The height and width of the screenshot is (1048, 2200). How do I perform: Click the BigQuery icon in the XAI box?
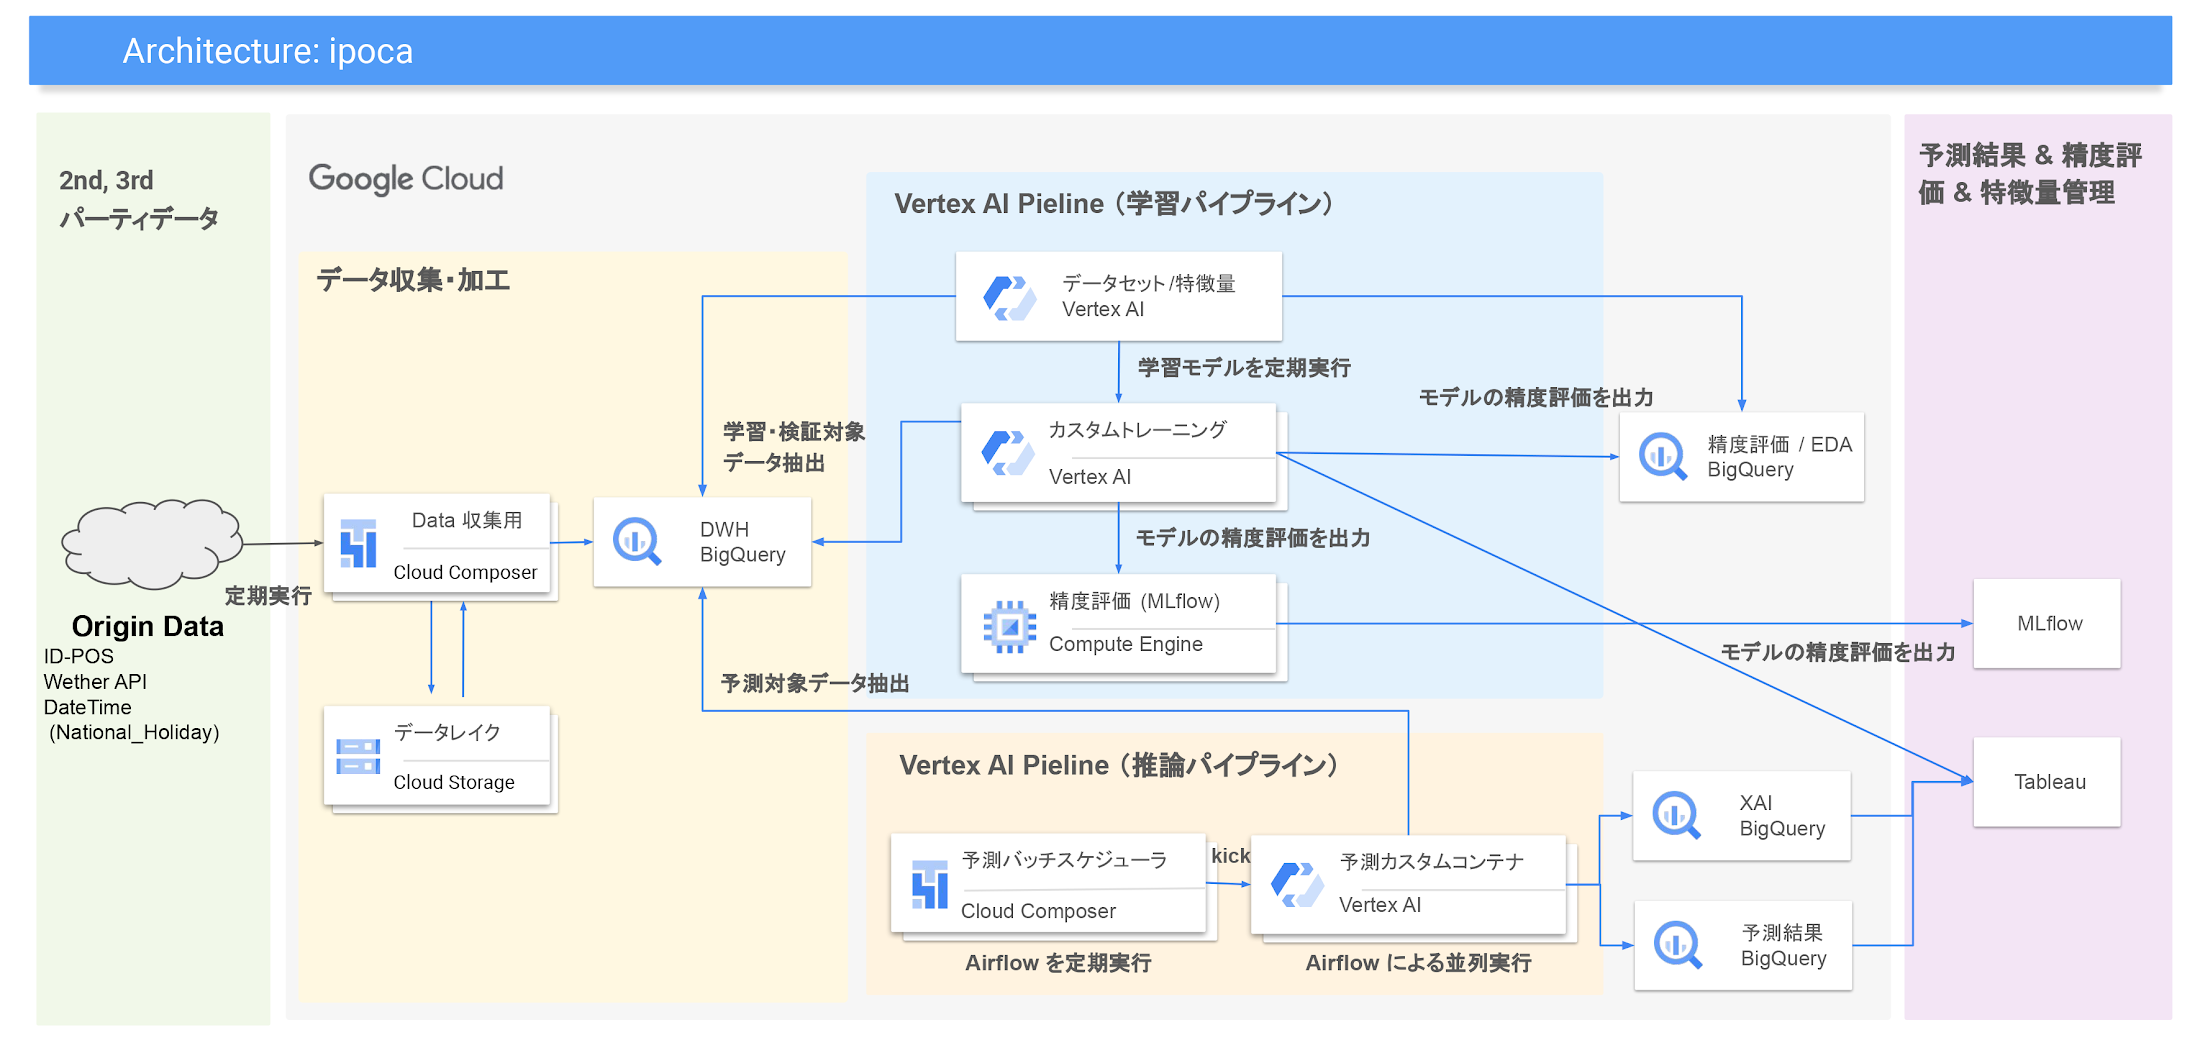click(x=1677, y=815)
